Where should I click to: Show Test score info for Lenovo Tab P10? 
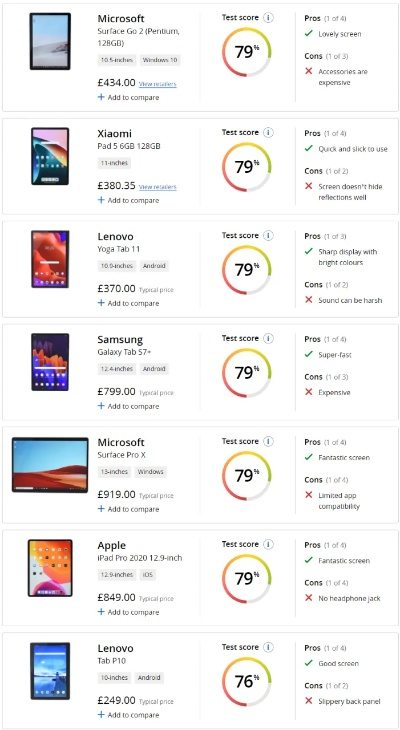(x=268, y=647)
